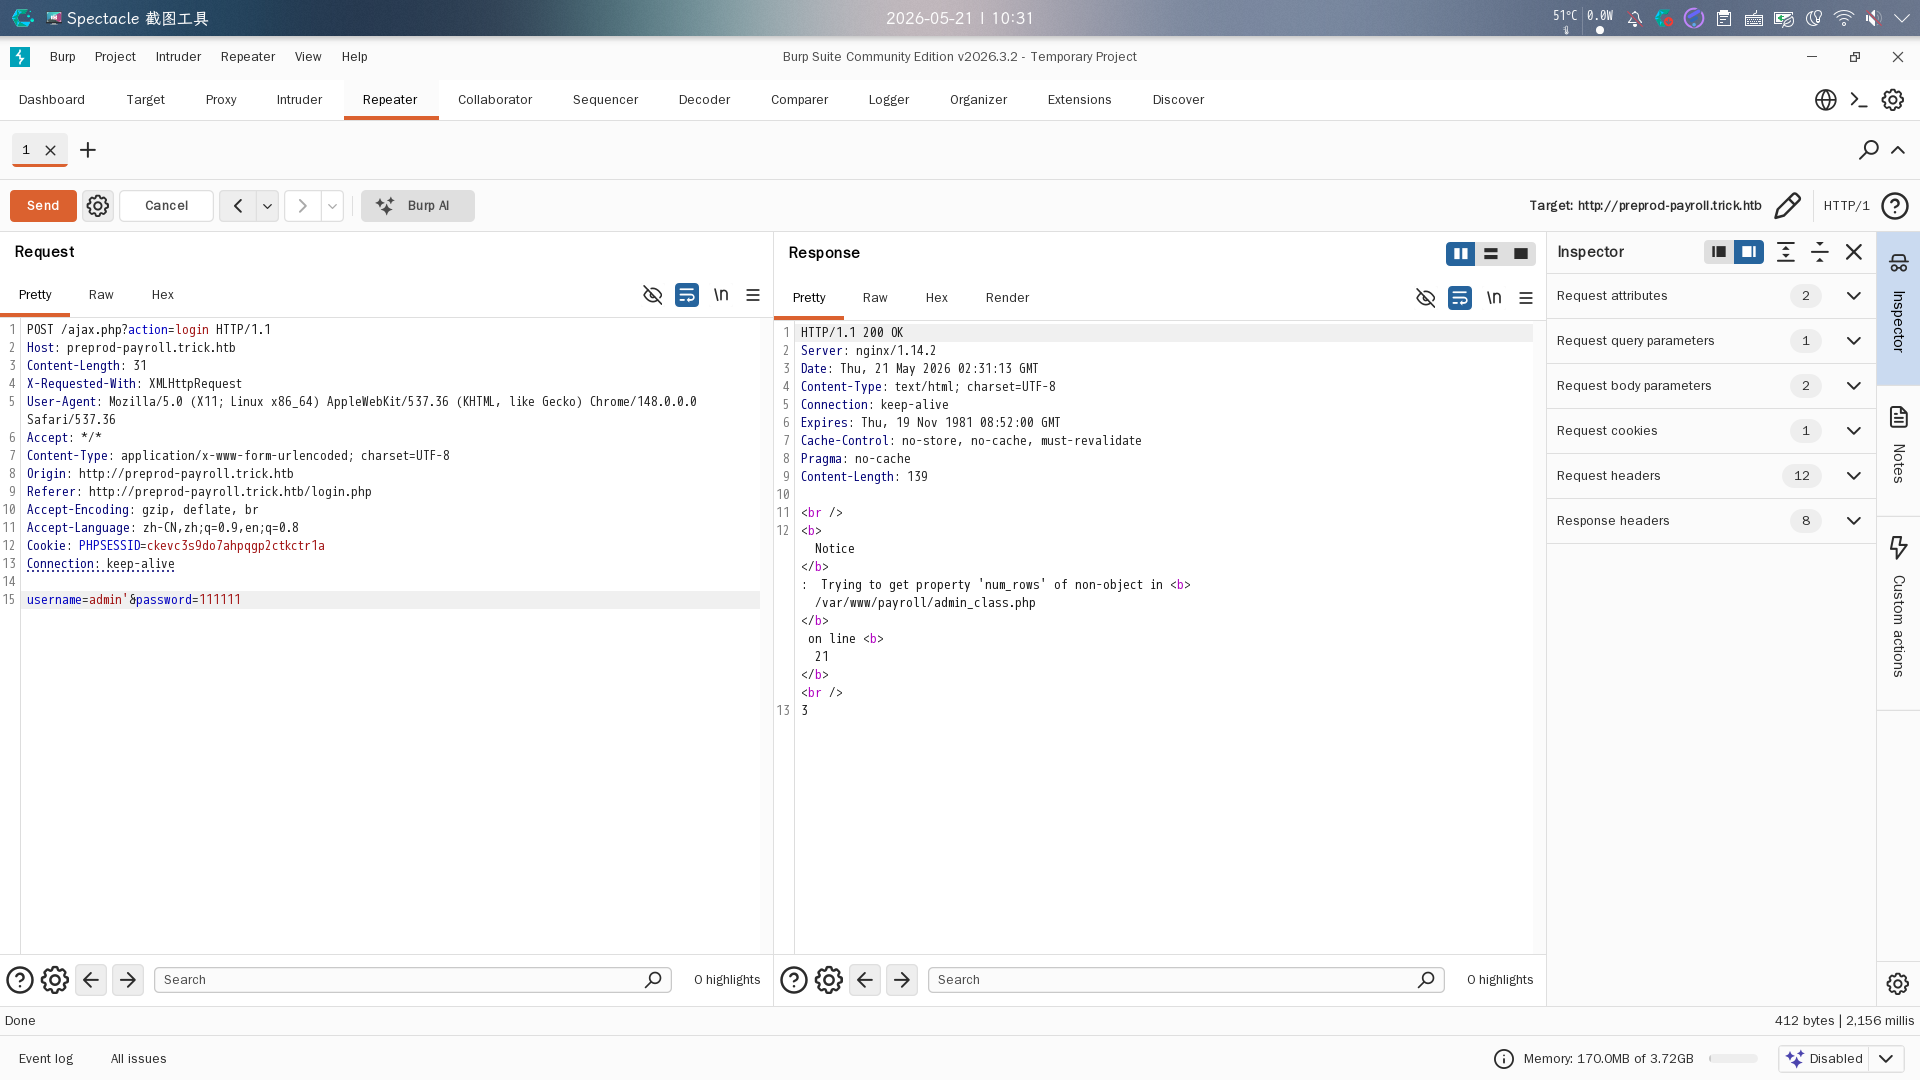1920x1080 pixels.
Task: Go back to previous request in history
Action: coord(238,206)
